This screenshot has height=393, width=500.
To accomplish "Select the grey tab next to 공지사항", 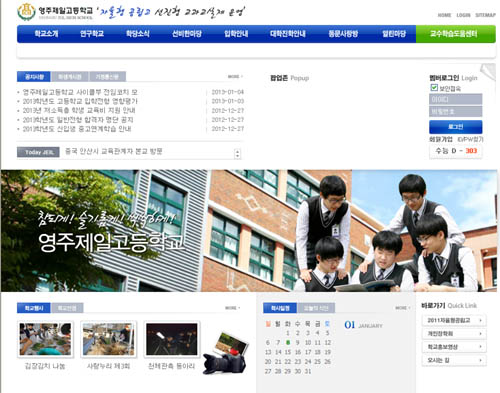I will tap(70, 77).
